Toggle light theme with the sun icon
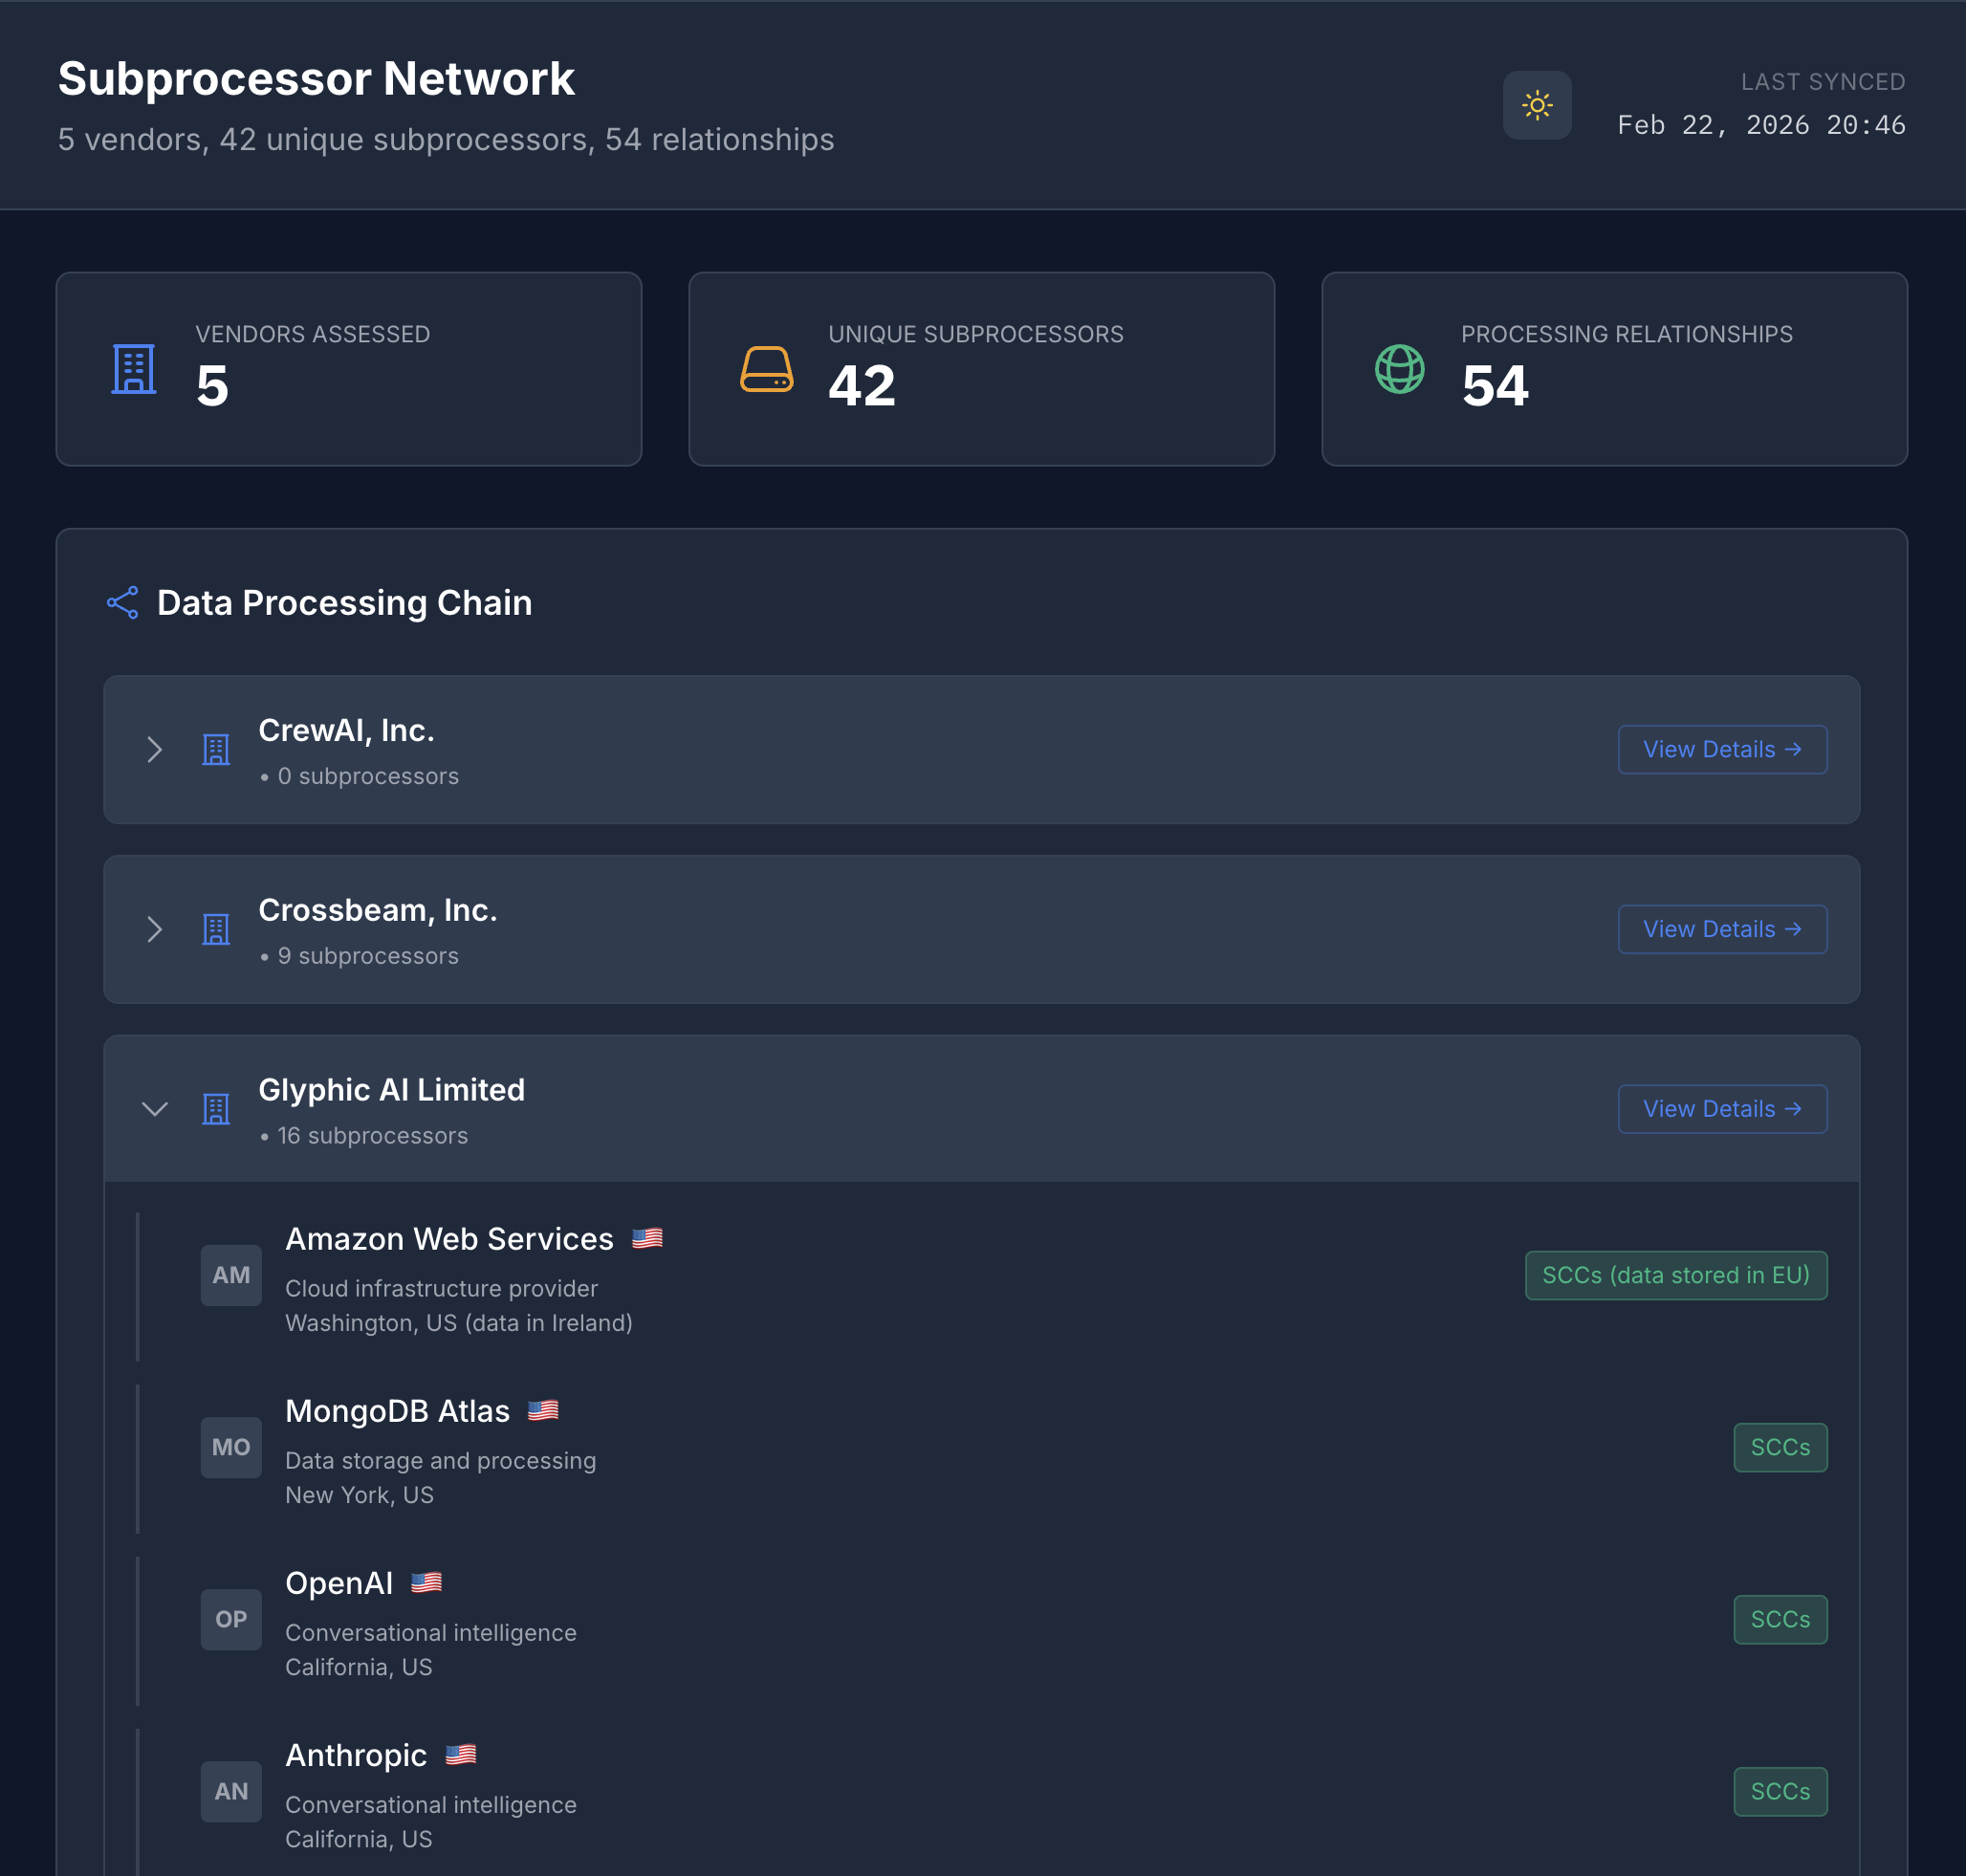 (1537, 105)
